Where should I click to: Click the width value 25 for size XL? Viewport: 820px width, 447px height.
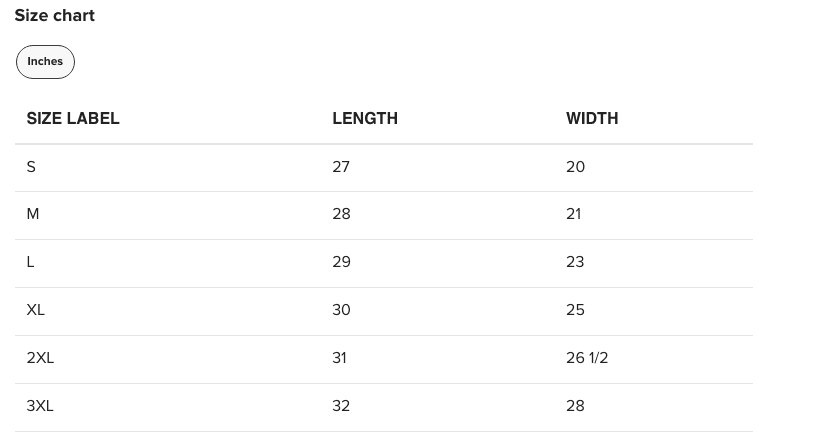[575, 310]
